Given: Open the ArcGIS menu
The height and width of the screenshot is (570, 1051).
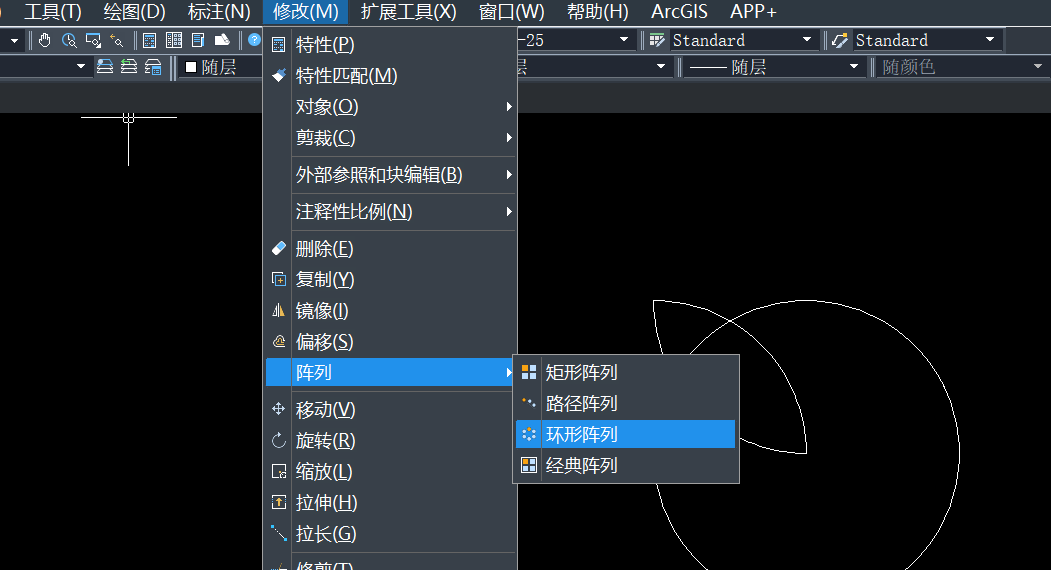Looking at the screenshot, I should 679,11.
